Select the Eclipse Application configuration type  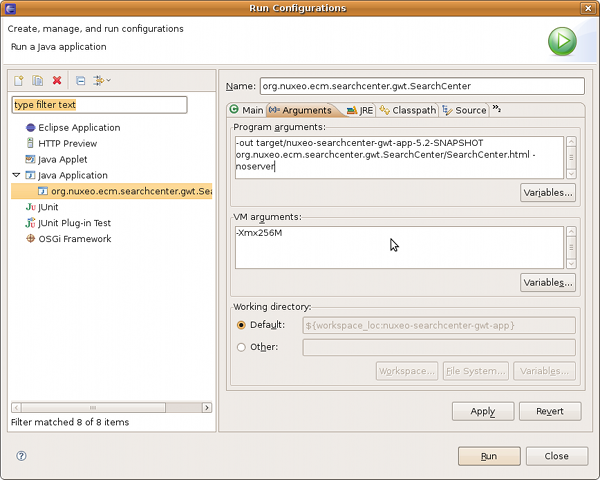click(x=79, y=128)
